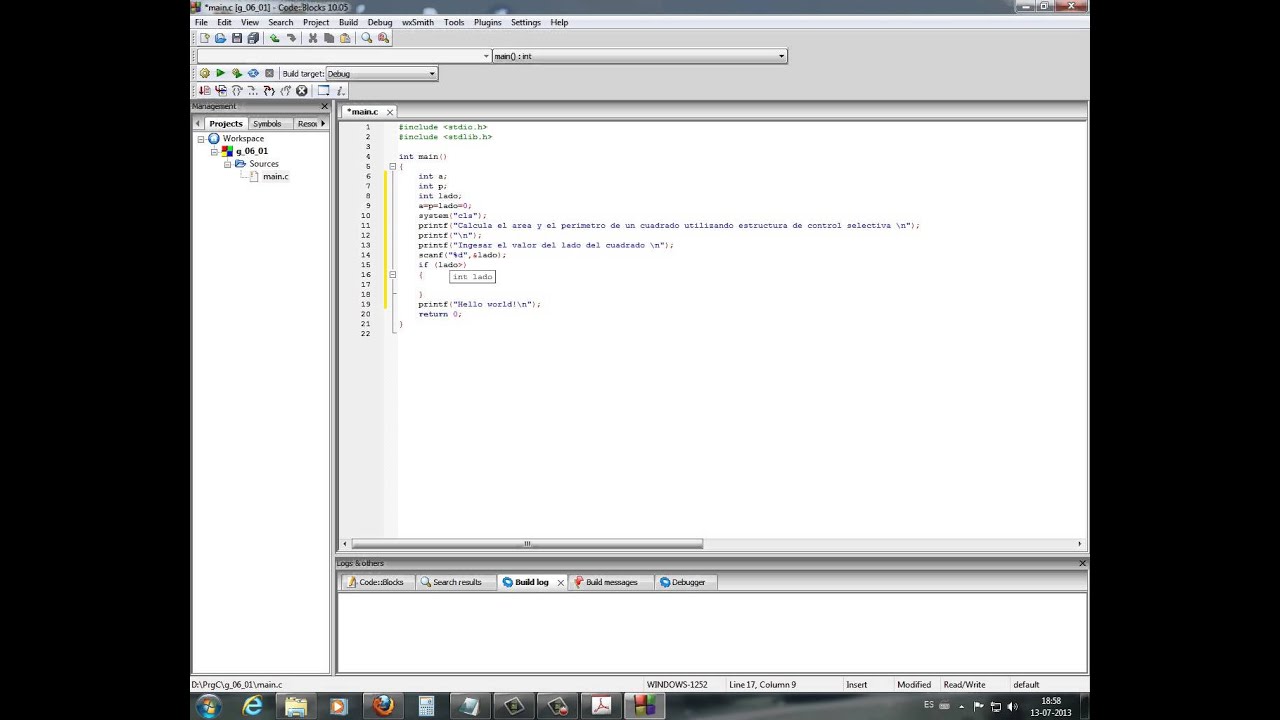The height and width of the screenshot is (720, 1280).
Task: Switch to the Symbols tab
Action: pyautogui.click(x=267, y=123)
